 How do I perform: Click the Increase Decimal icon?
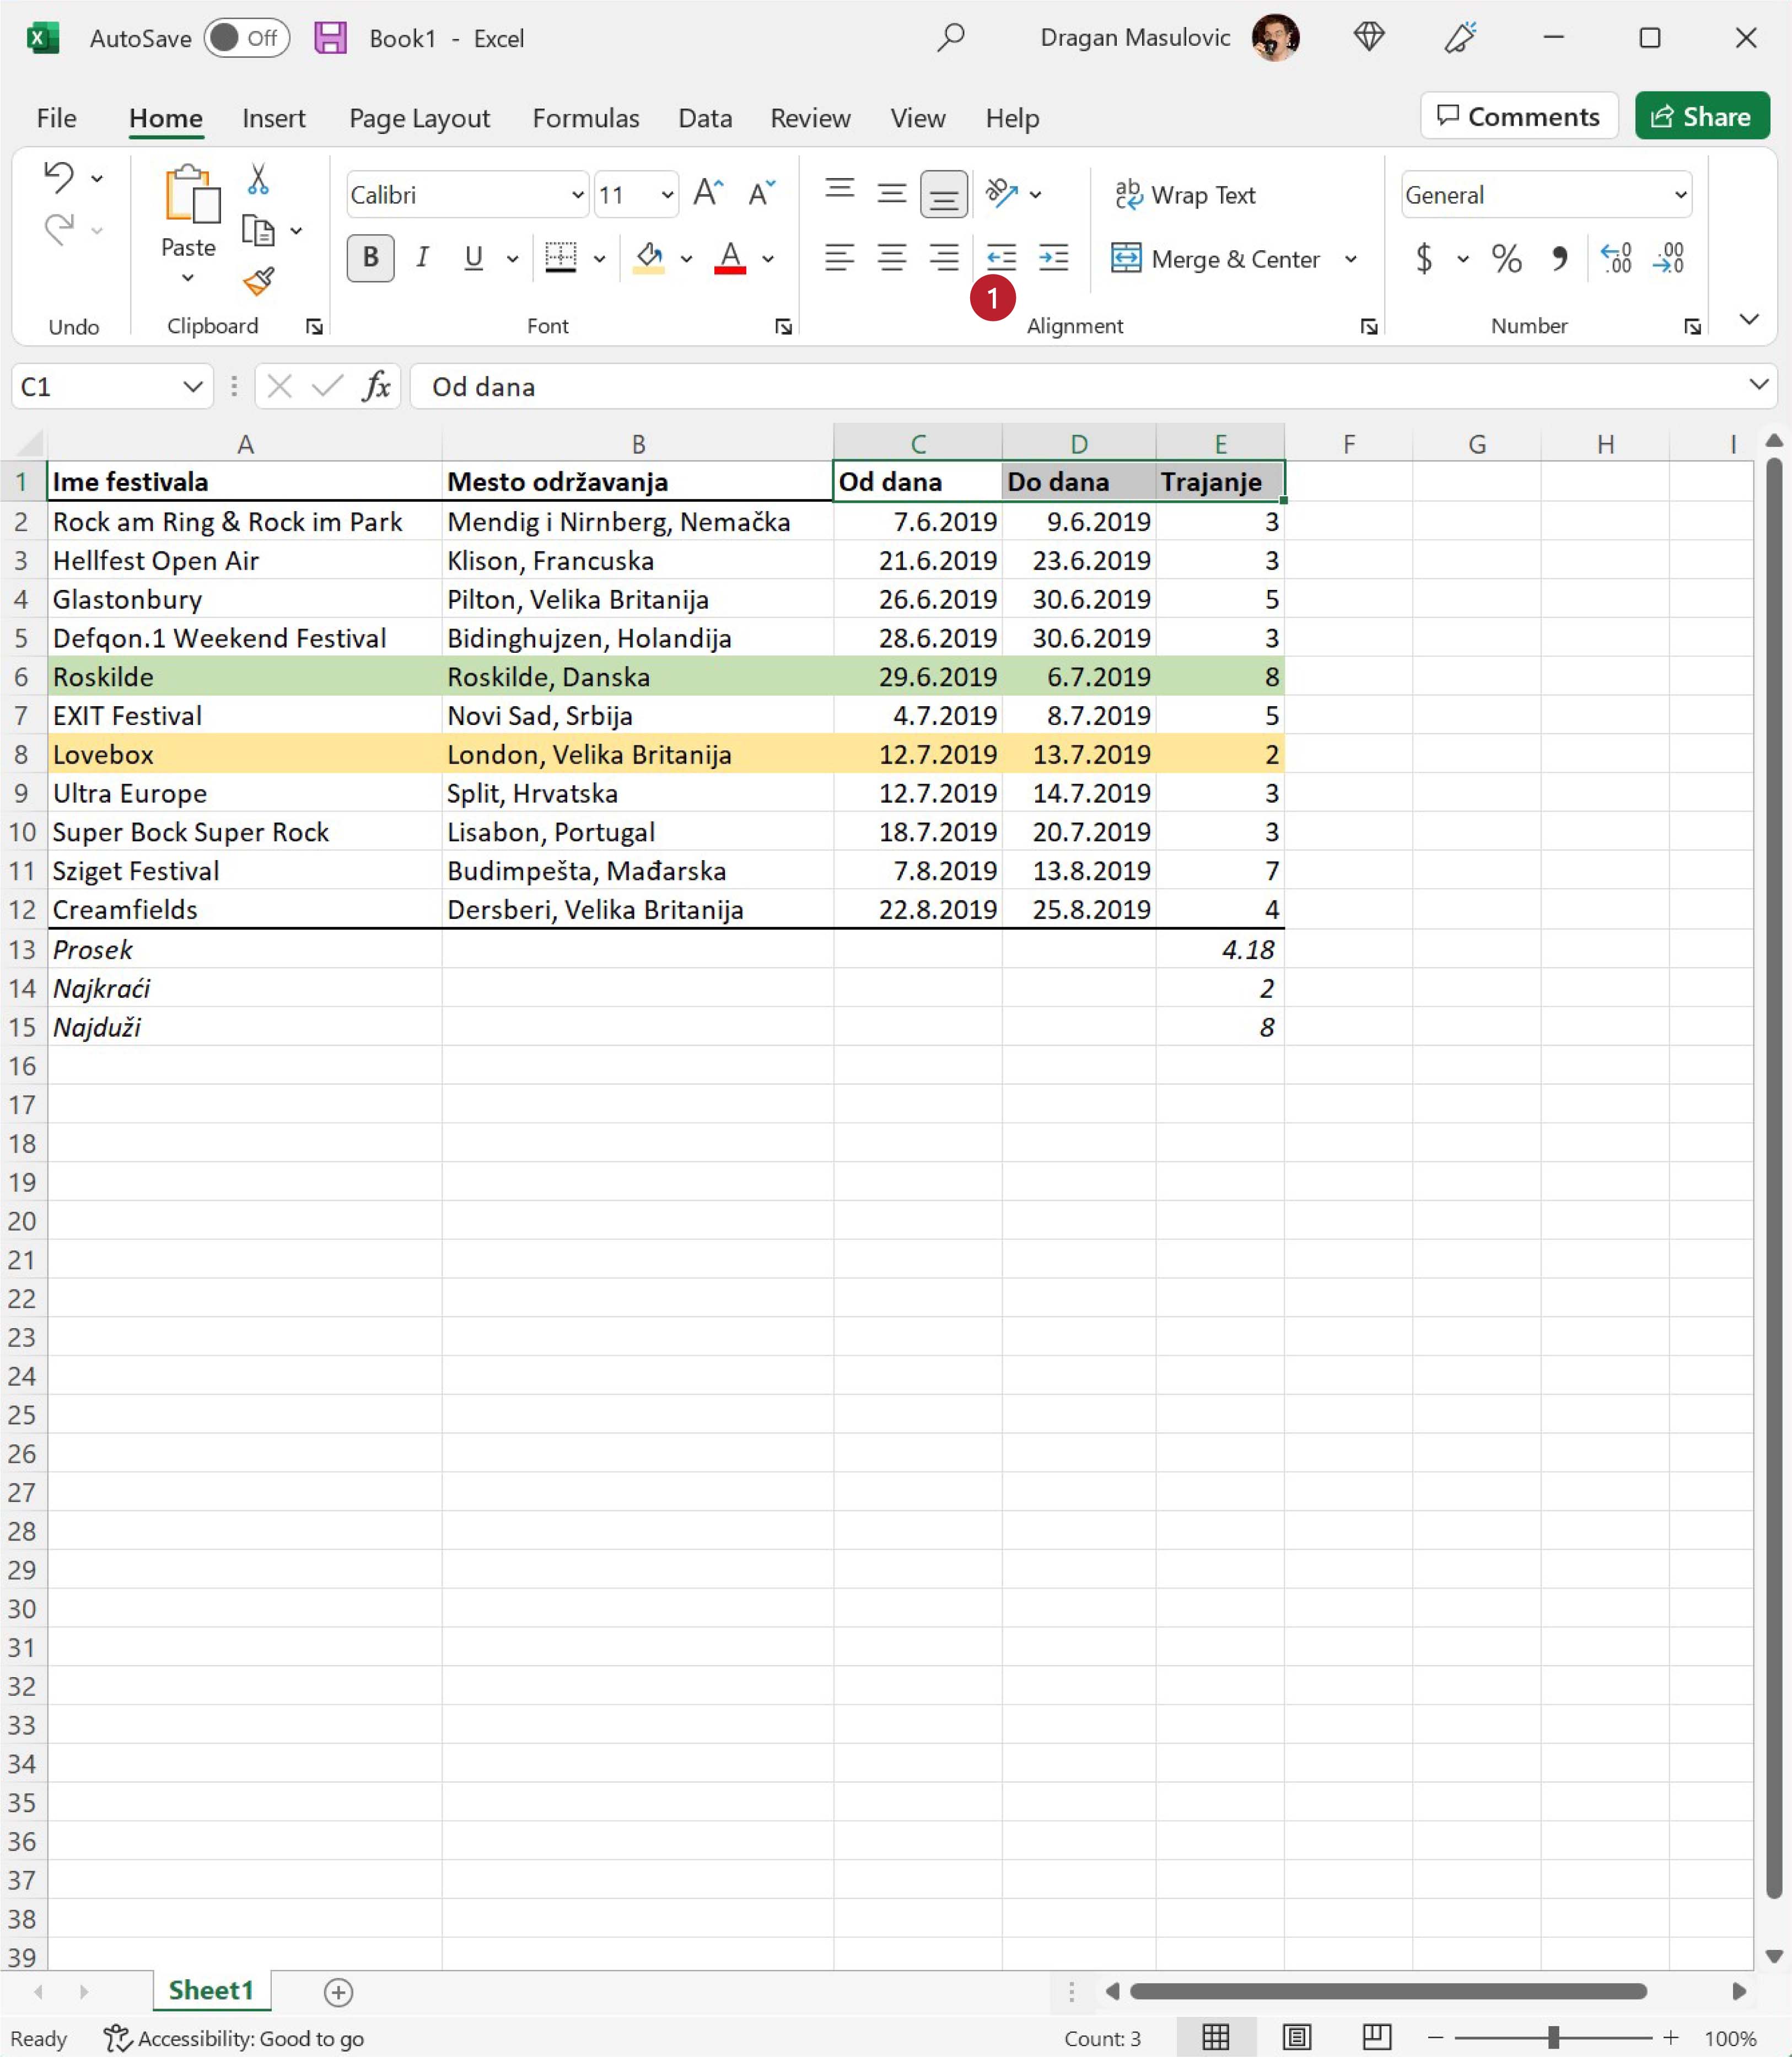tap(1616, 259)
